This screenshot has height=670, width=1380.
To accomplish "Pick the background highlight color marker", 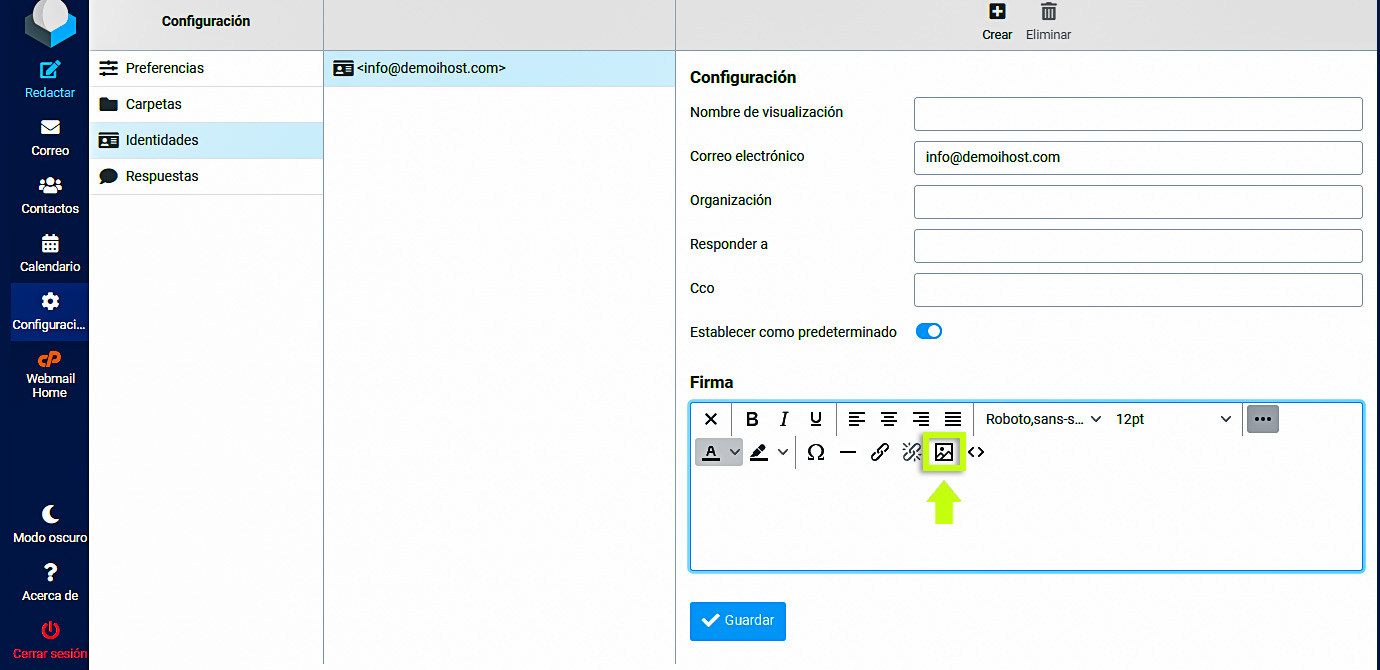I will click(x=759, y=452).
